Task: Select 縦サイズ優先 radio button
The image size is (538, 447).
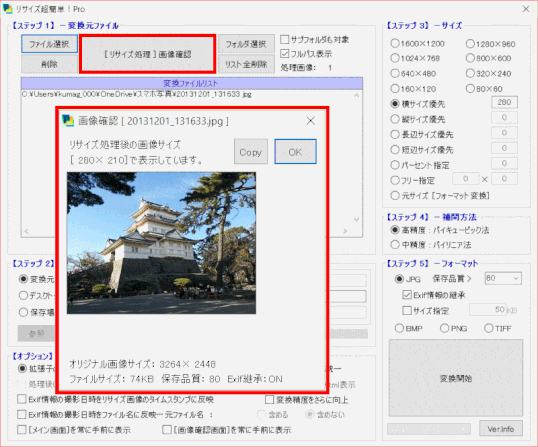Action: pyautogui.click(x=395, y=119)
